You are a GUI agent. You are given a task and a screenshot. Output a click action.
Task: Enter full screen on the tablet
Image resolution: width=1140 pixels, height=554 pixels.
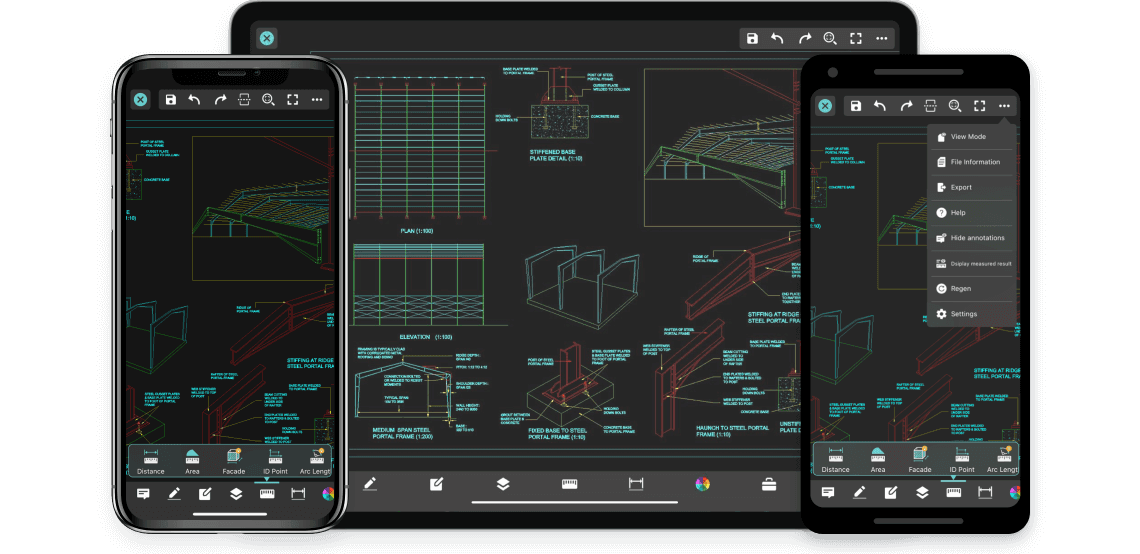point(856,39)
